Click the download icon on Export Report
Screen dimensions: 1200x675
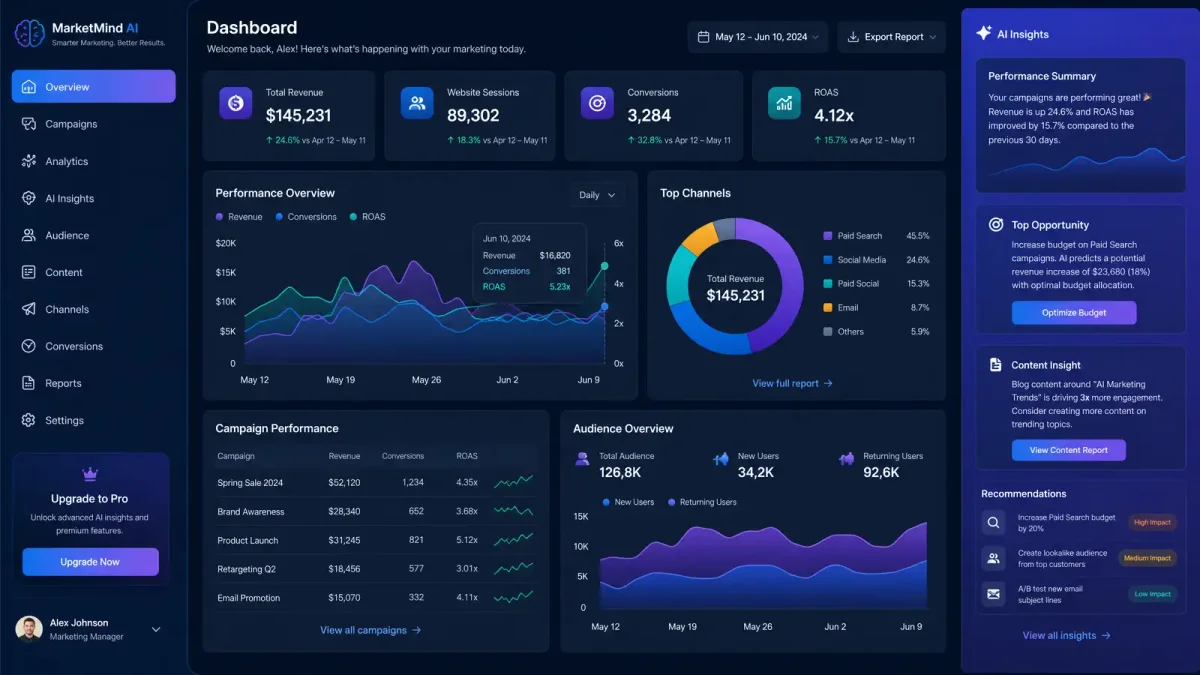[853, 37]
